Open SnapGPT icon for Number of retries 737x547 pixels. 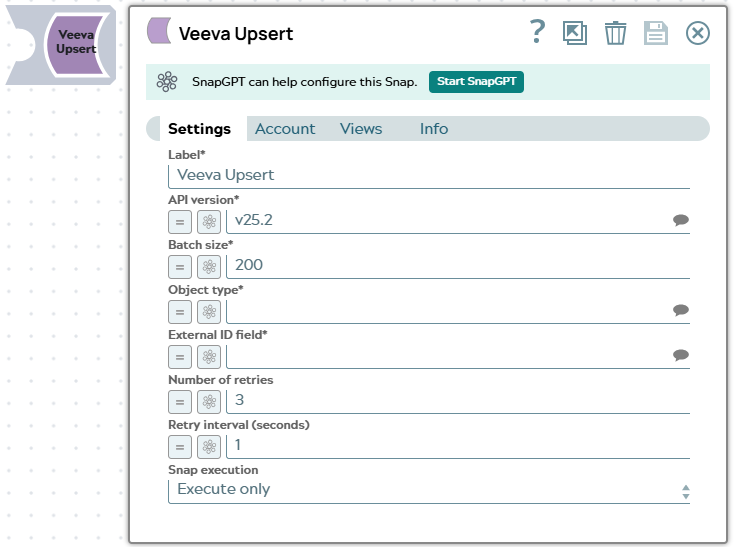click(x=209, y=402)
